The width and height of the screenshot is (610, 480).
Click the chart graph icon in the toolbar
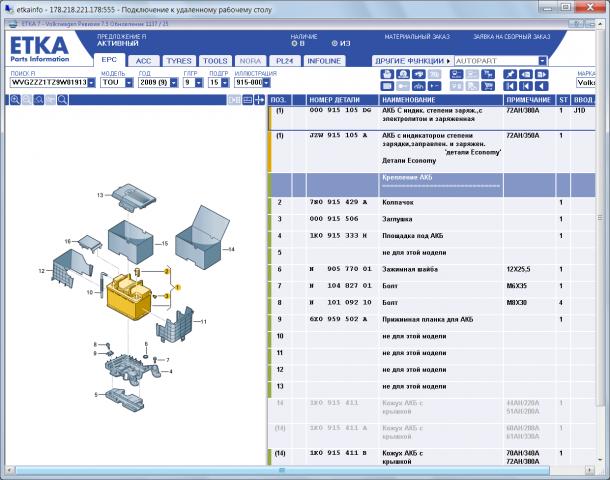[419, 86]
